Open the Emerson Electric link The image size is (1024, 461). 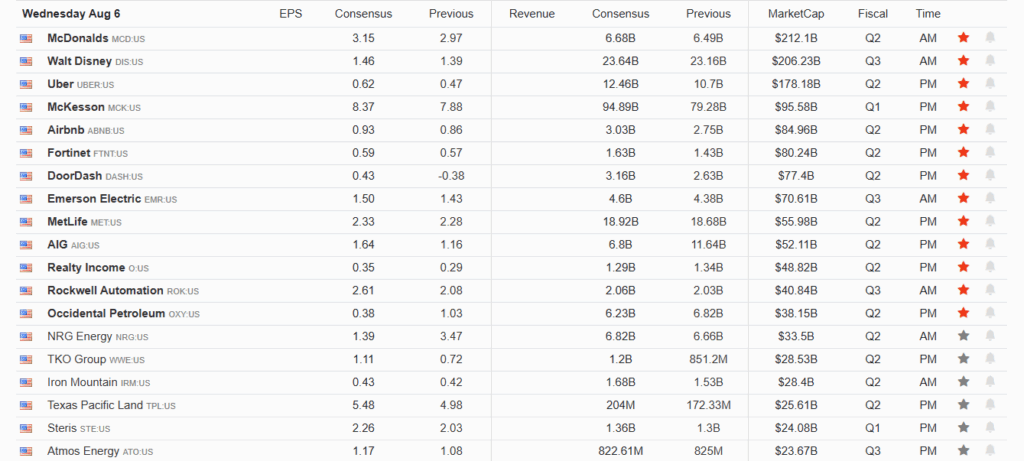click(94, 199)
